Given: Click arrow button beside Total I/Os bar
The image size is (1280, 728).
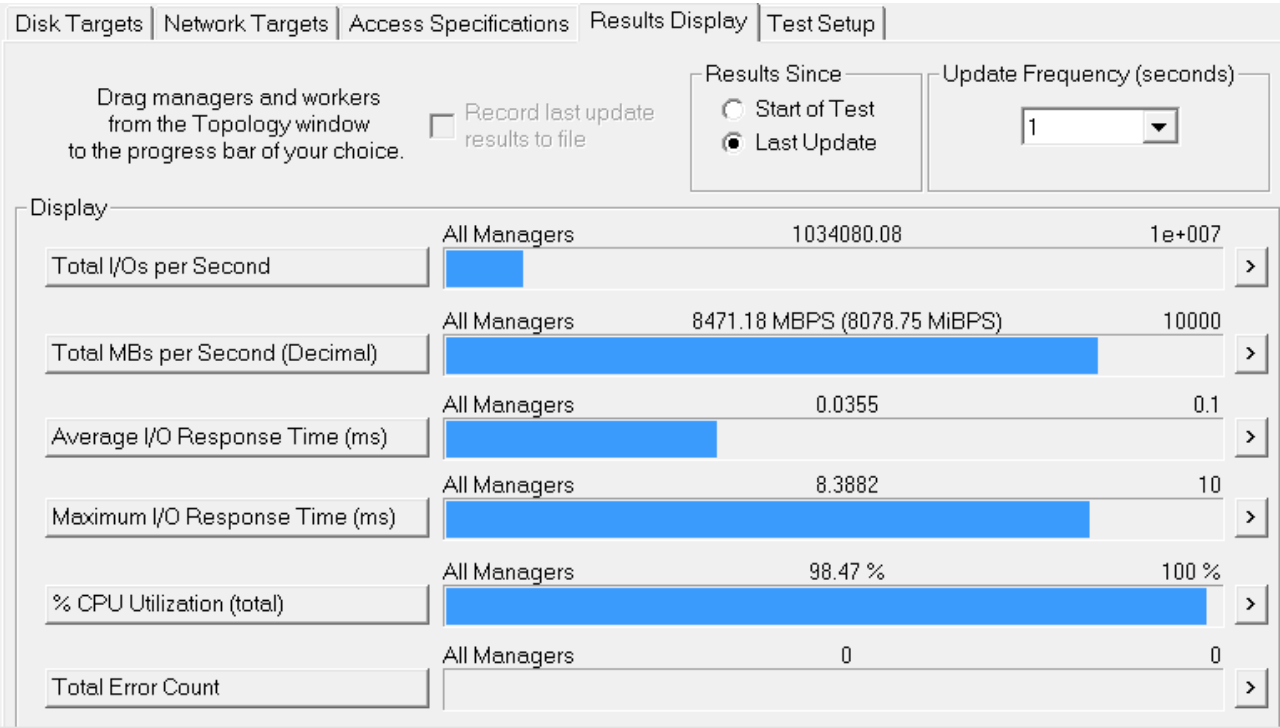Looking at the screenshot, I should (1248, 267).
